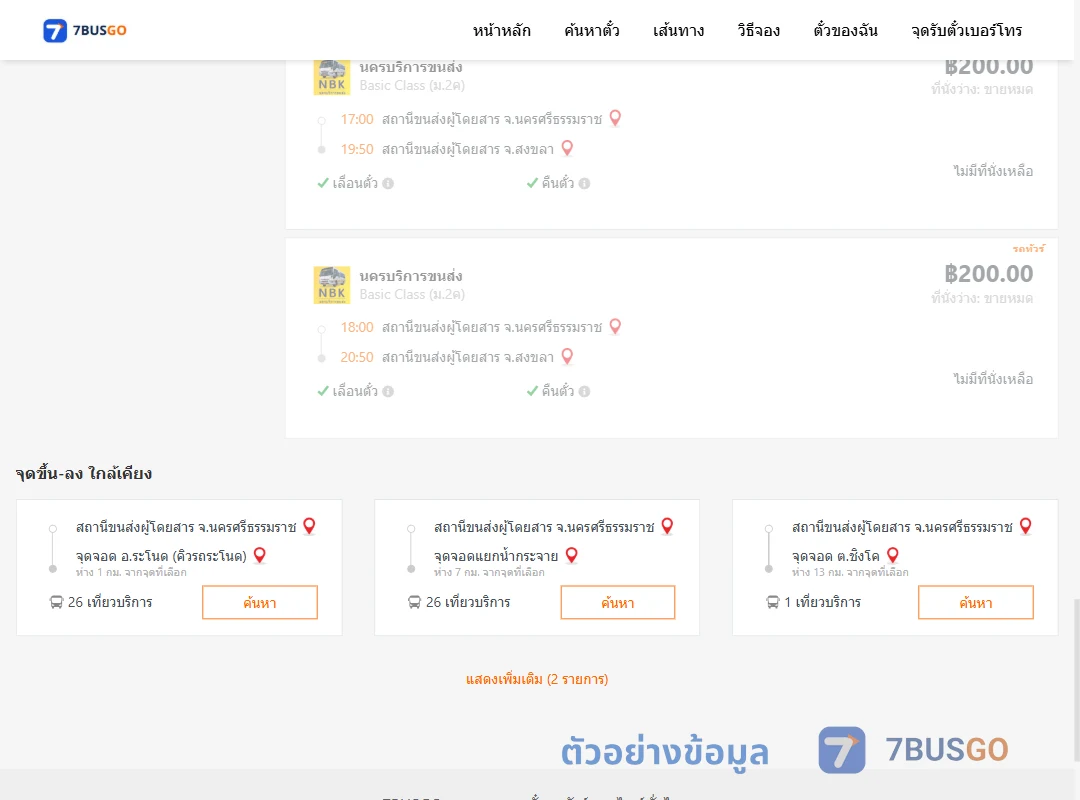Click NBK operator logo on 17:00 trip

[332, 77]
